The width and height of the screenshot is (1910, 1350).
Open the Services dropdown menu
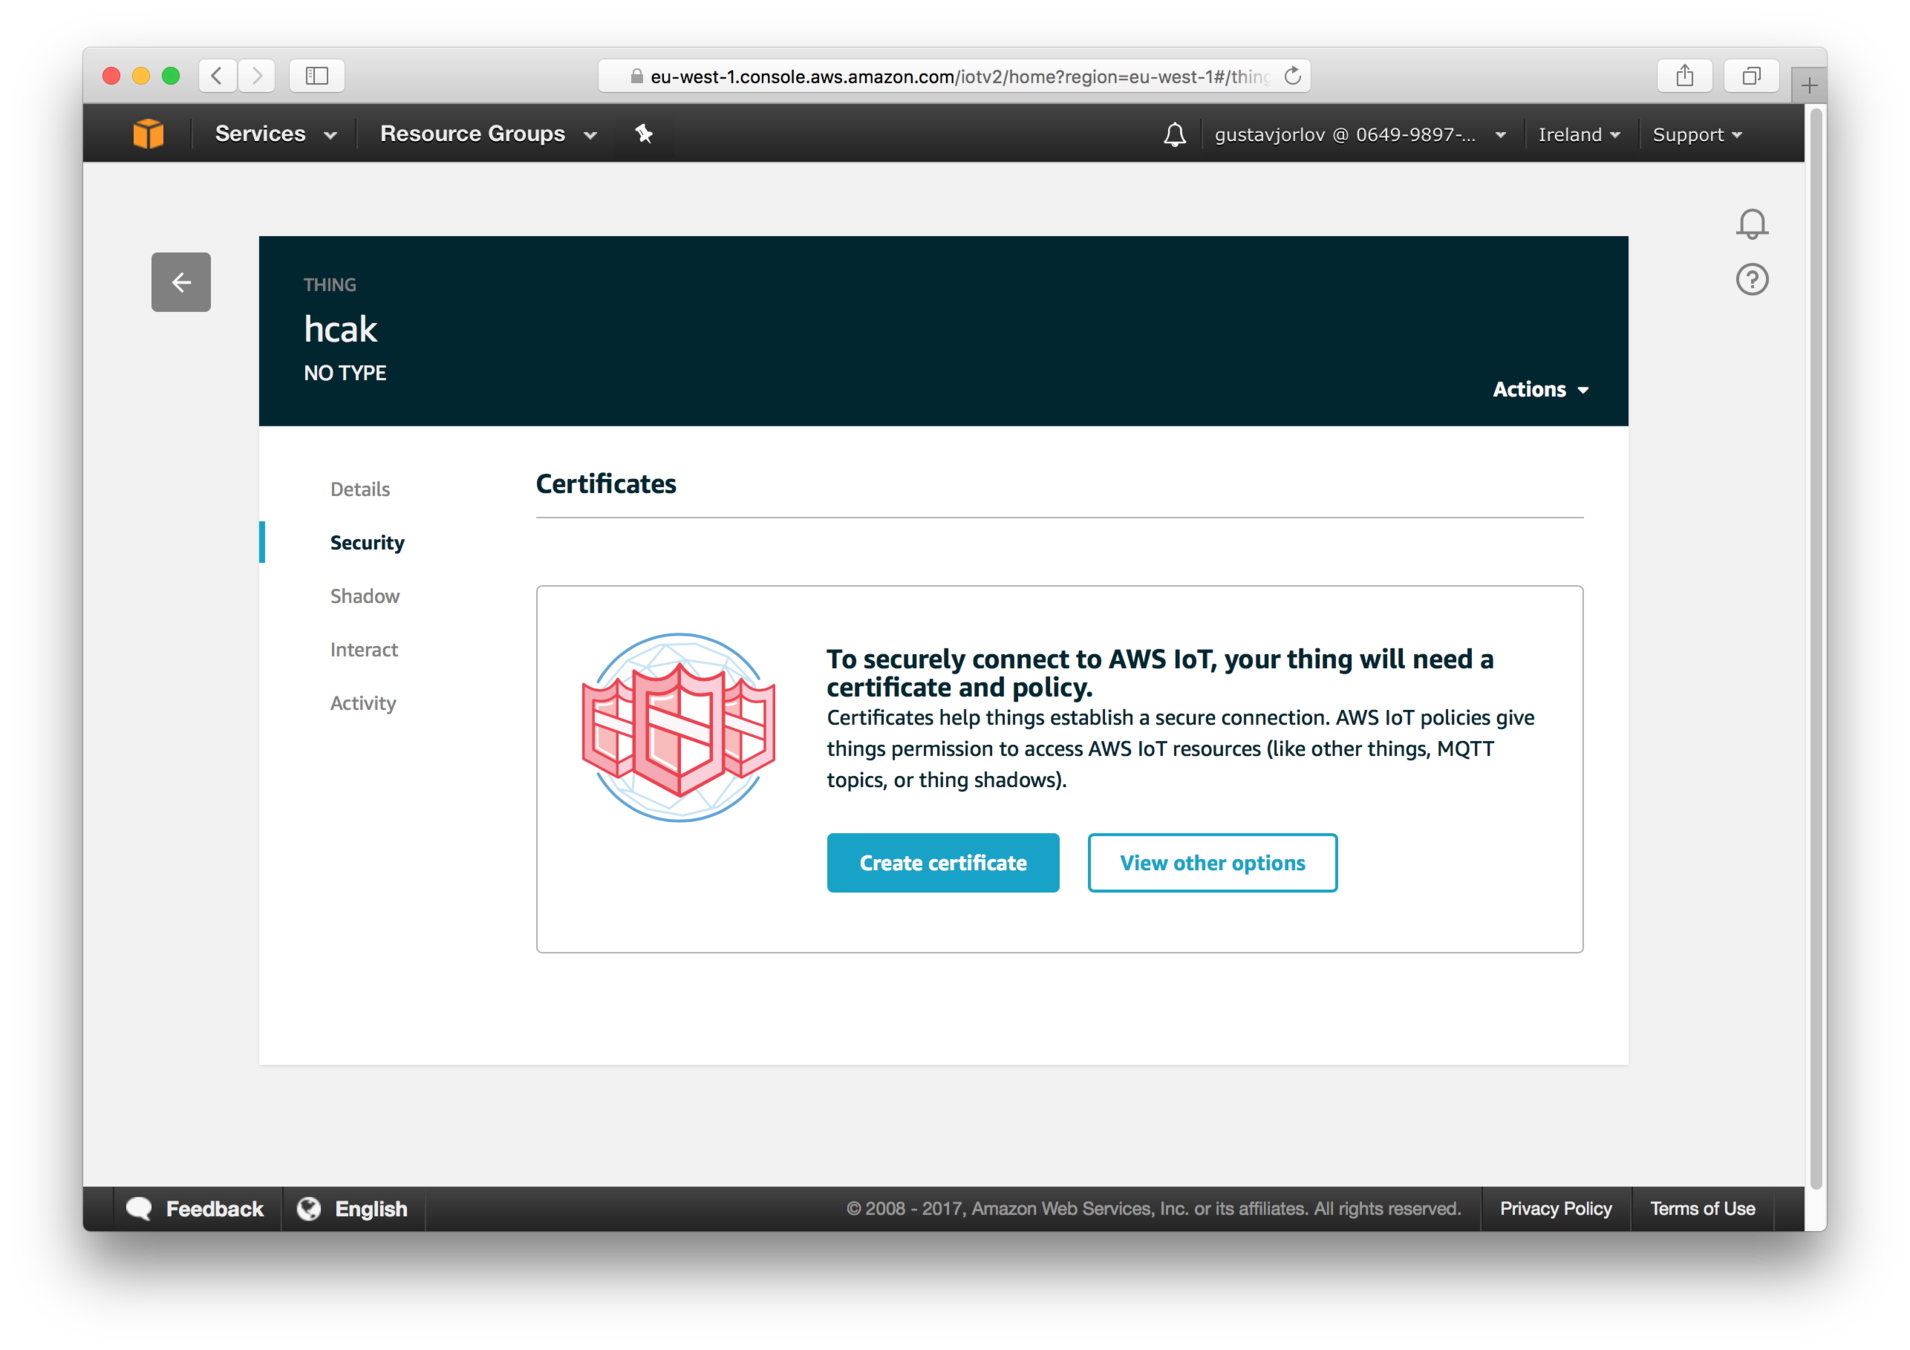coord(275,134)
